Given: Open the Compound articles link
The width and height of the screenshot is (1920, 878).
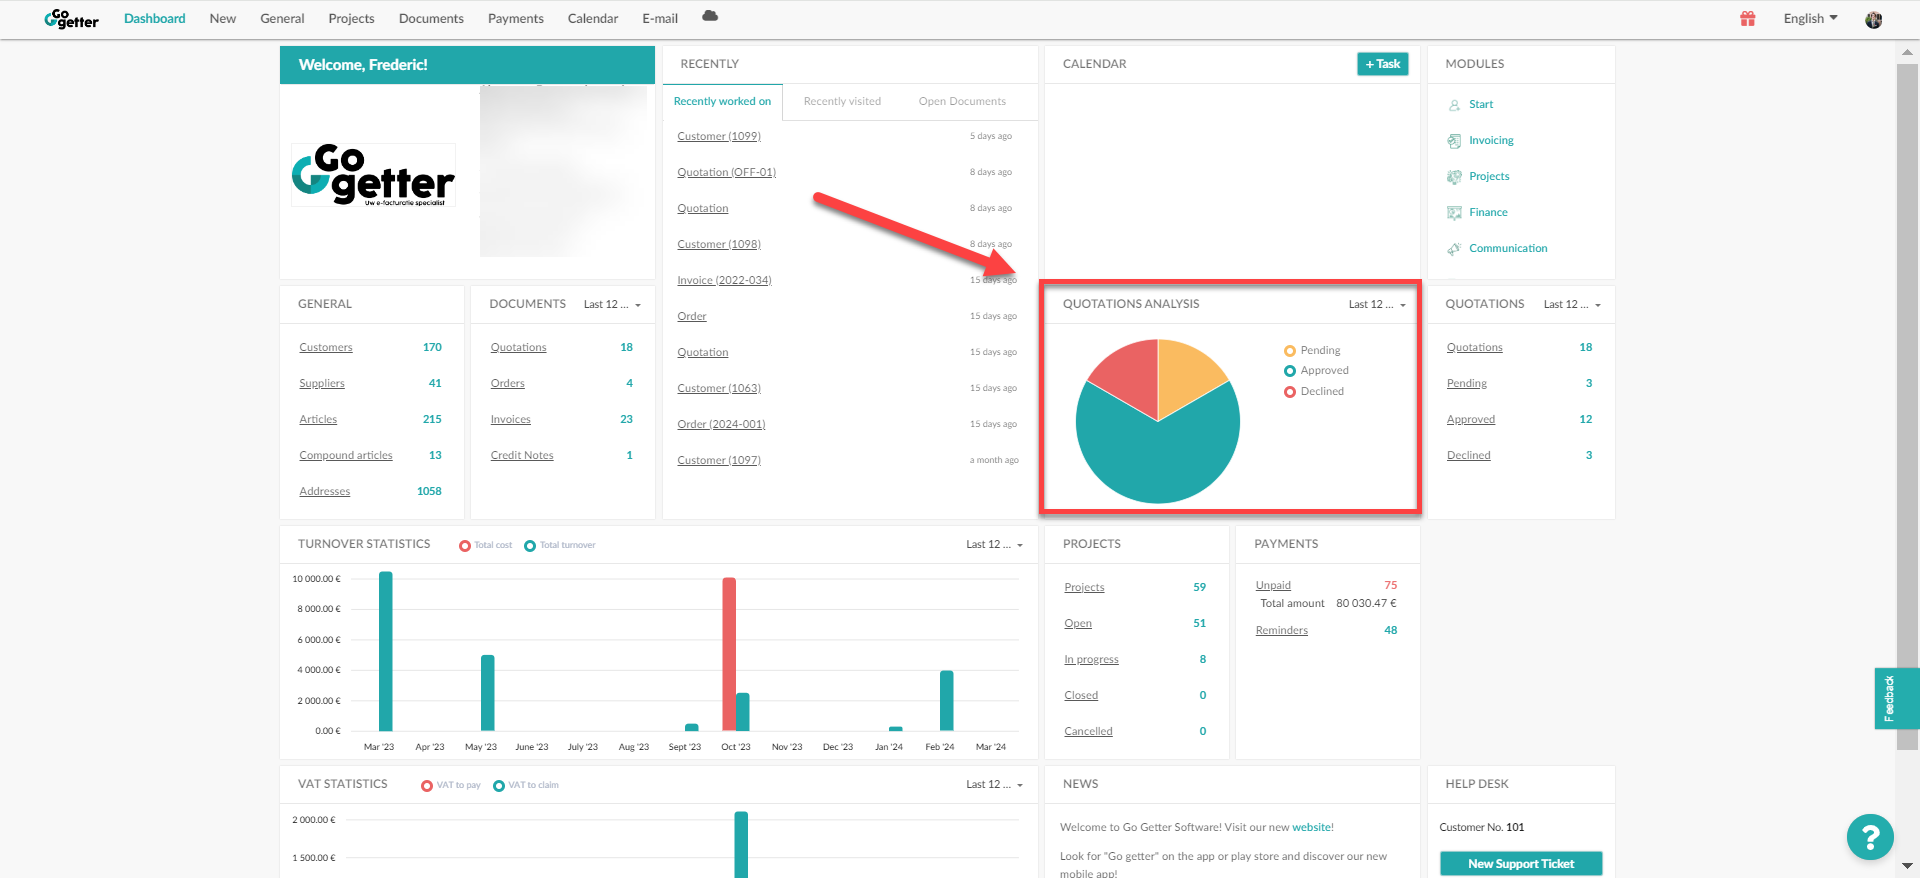Looking at the screenshot, I should (x=346, y=456).
